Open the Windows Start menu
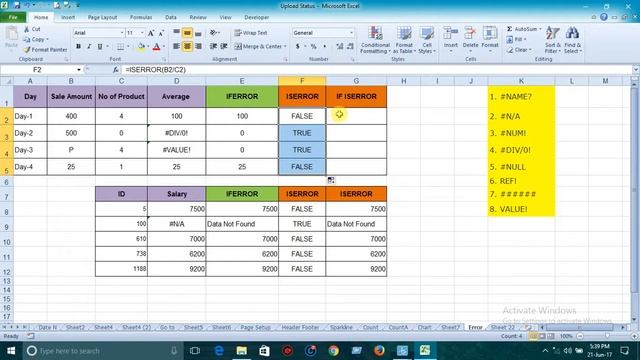Screen dimensions: 640x360 [x=11, y=351]
